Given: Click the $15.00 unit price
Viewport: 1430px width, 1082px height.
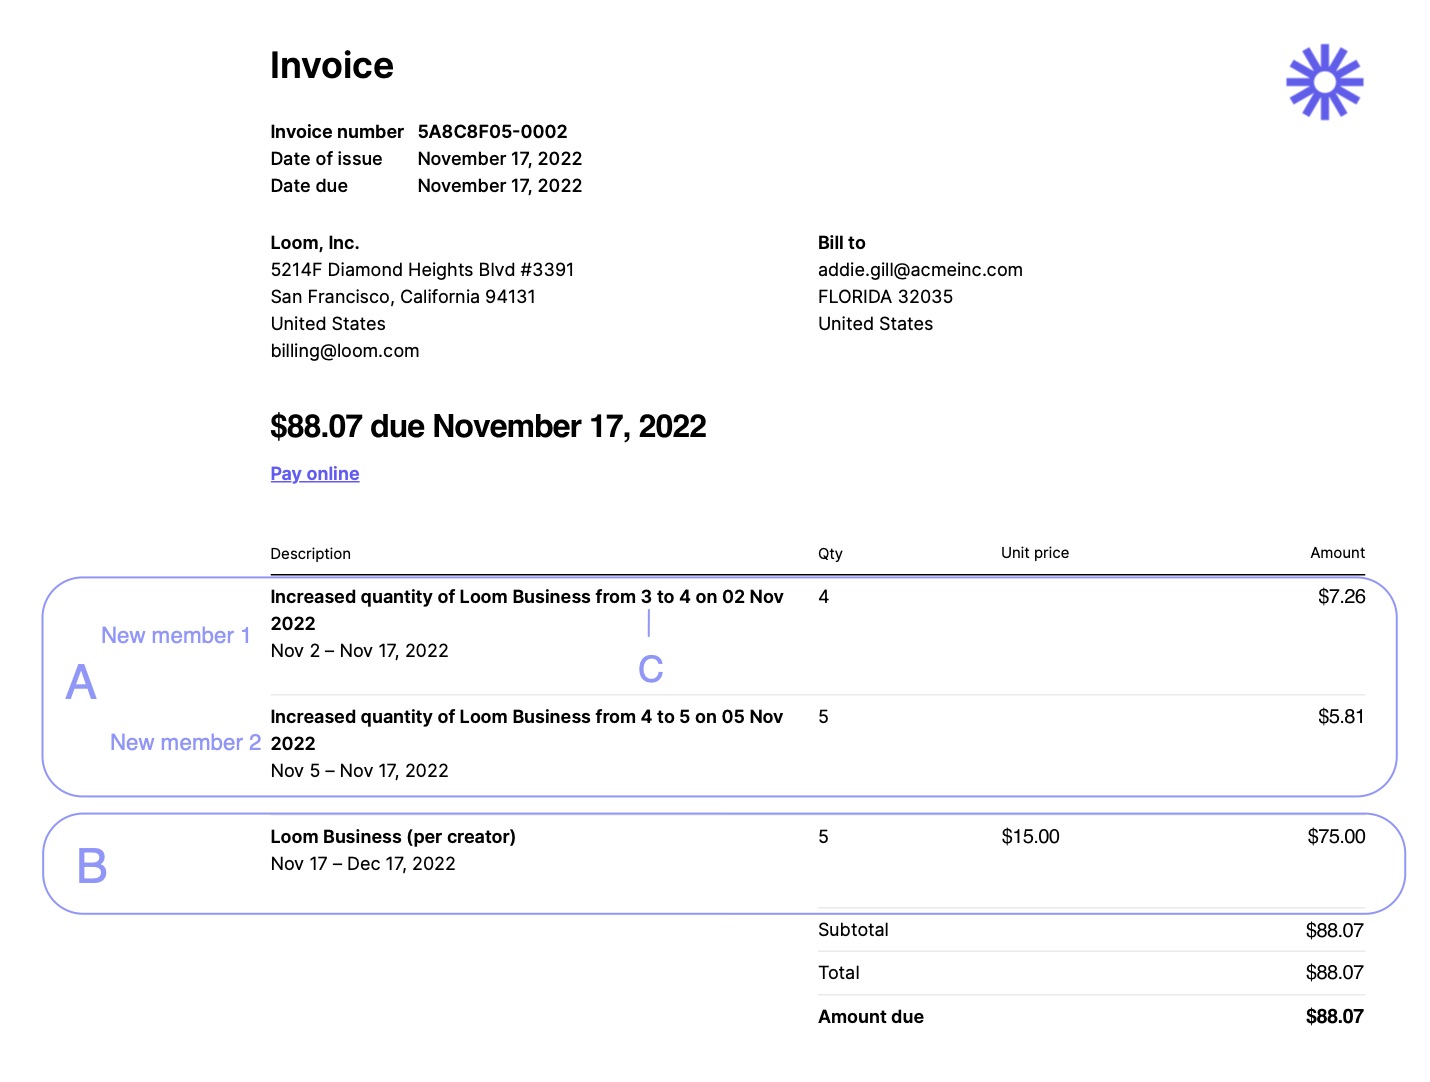Looking at the screenshot, I should (x=1029, y=837).
